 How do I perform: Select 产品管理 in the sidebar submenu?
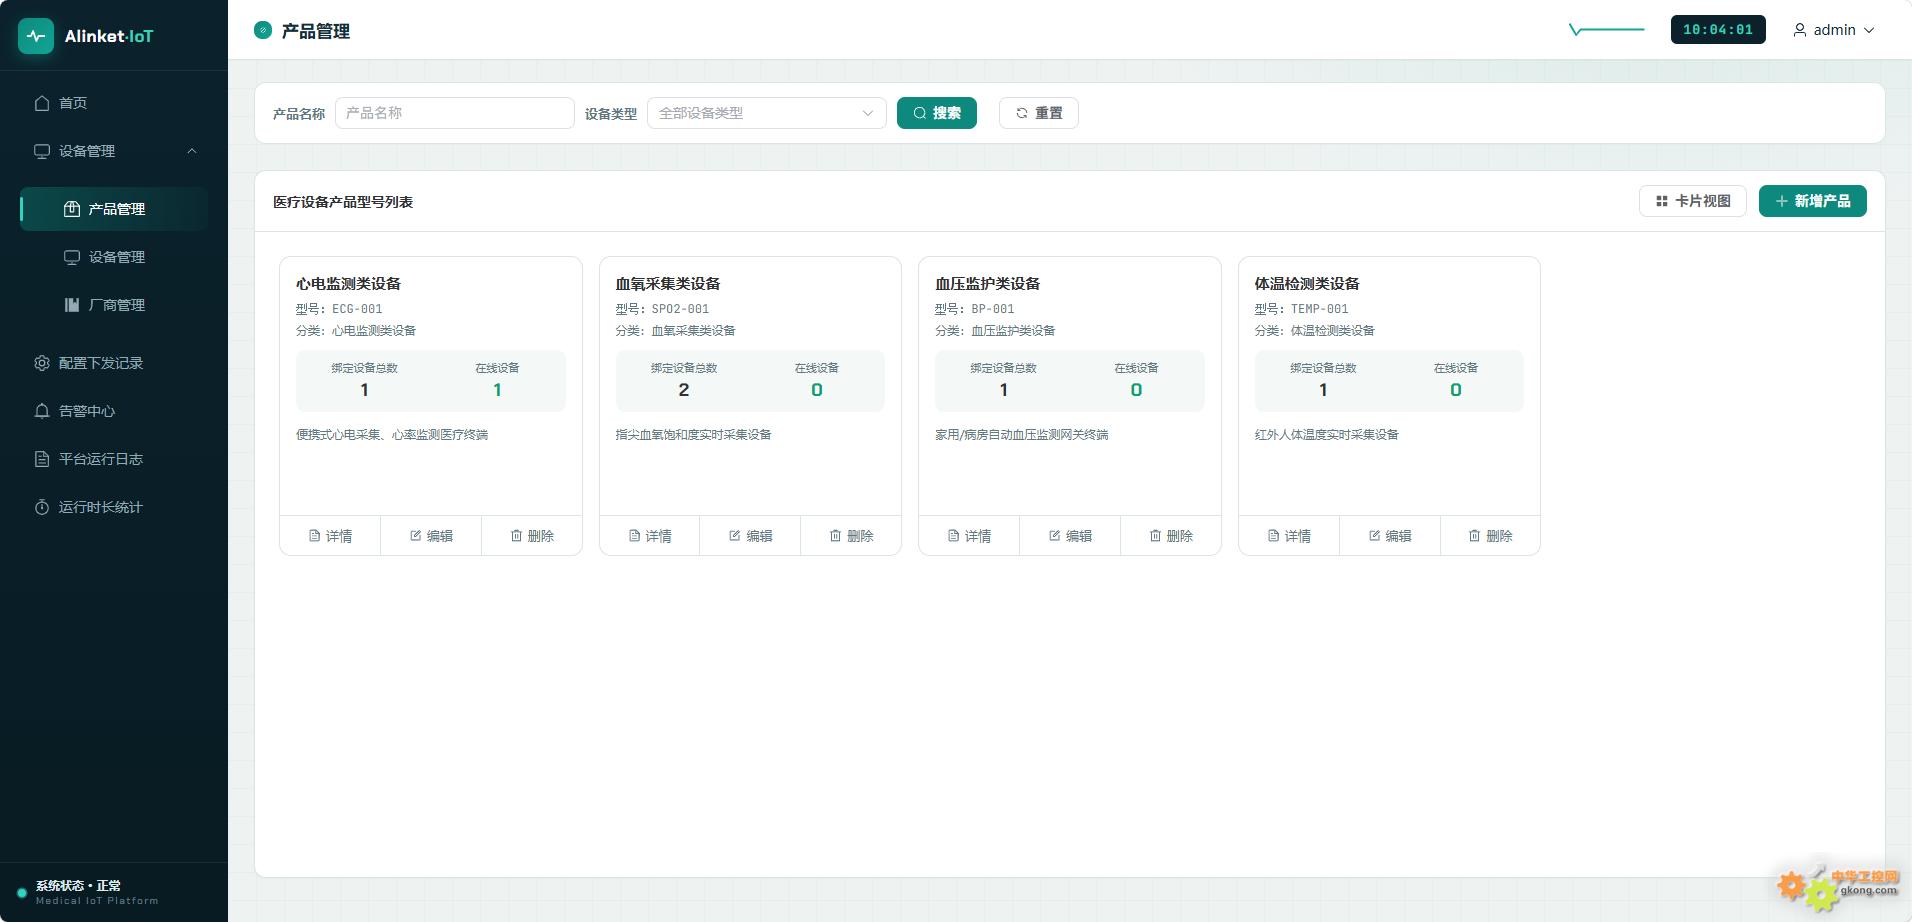click(x=114, y=209)
